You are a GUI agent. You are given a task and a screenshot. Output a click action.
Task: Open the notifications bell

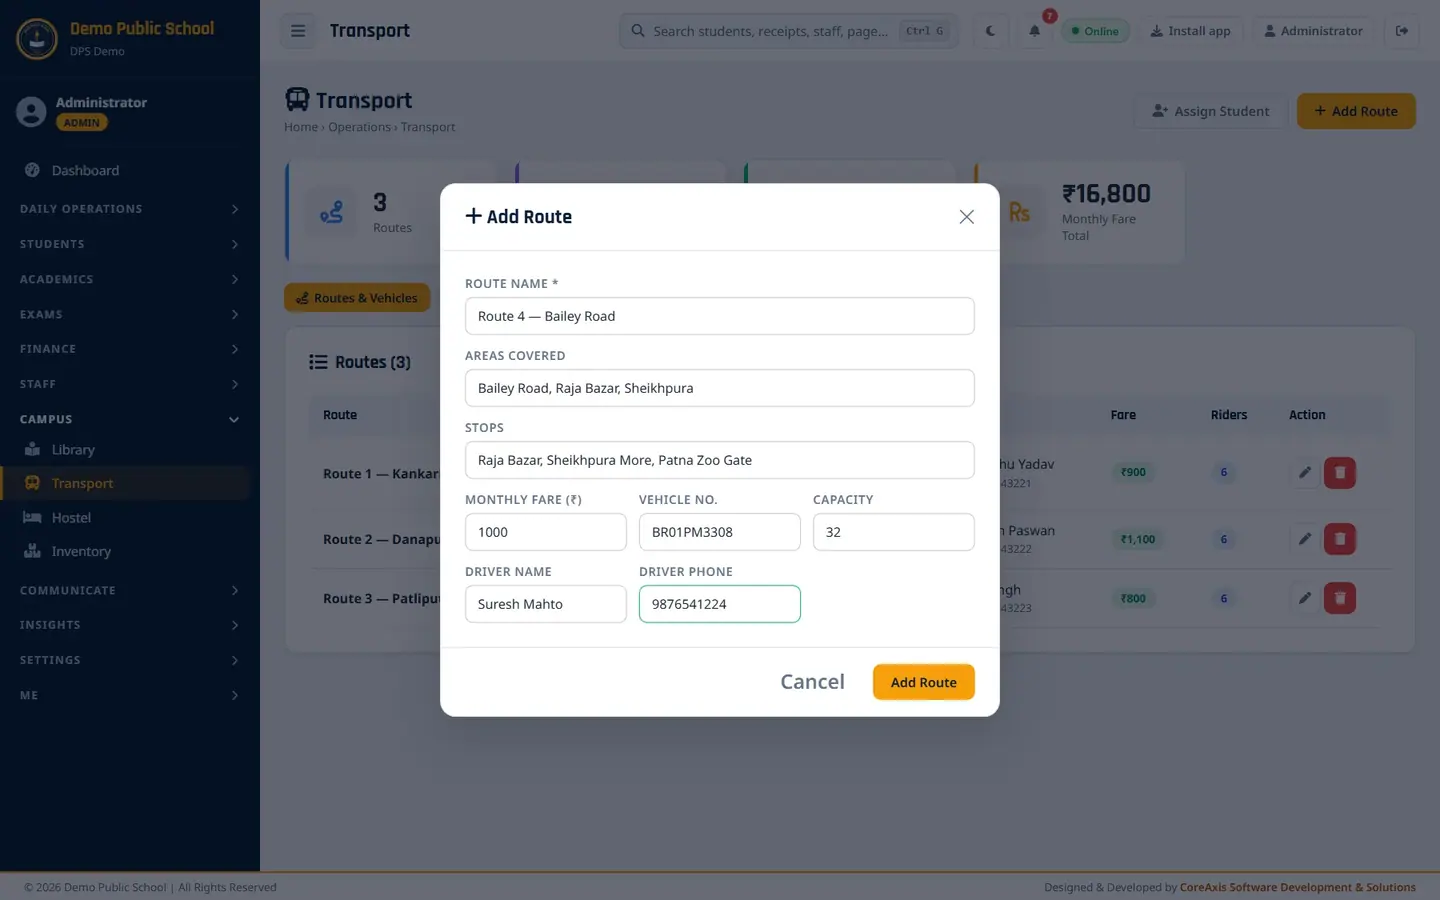coord(1035,31)
